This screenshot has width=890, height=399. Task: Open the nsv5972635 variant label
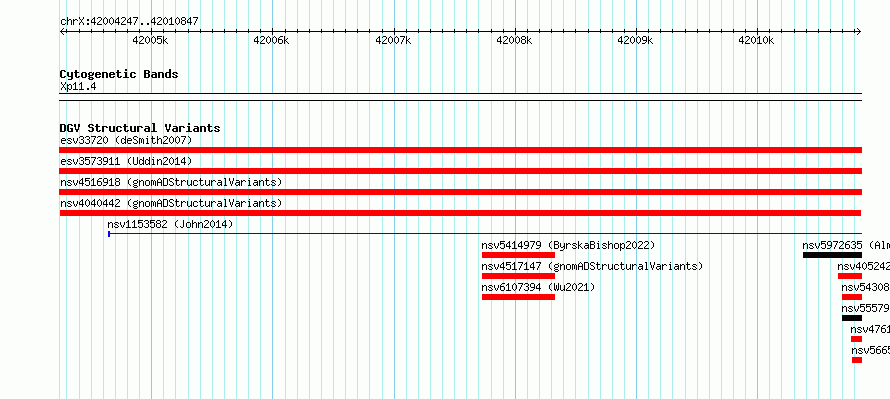(x=846, y=245)
